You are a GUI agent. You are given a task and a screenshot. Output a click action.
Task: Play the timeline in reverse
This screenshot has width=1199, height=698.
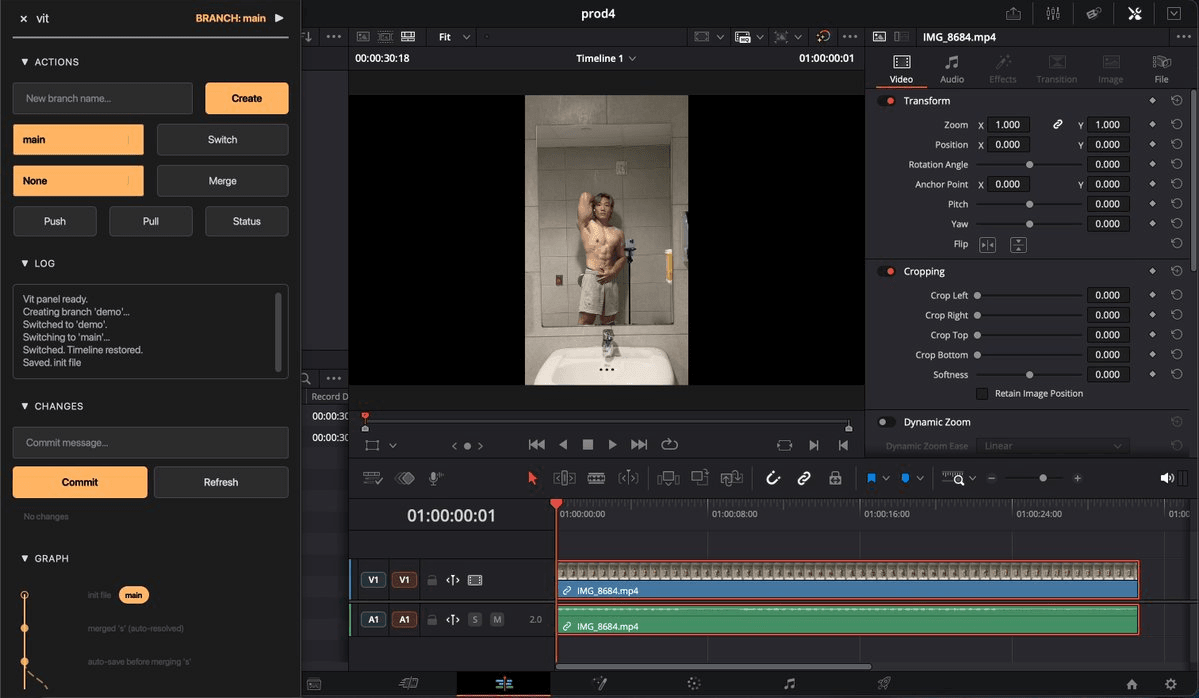[564, 444]
